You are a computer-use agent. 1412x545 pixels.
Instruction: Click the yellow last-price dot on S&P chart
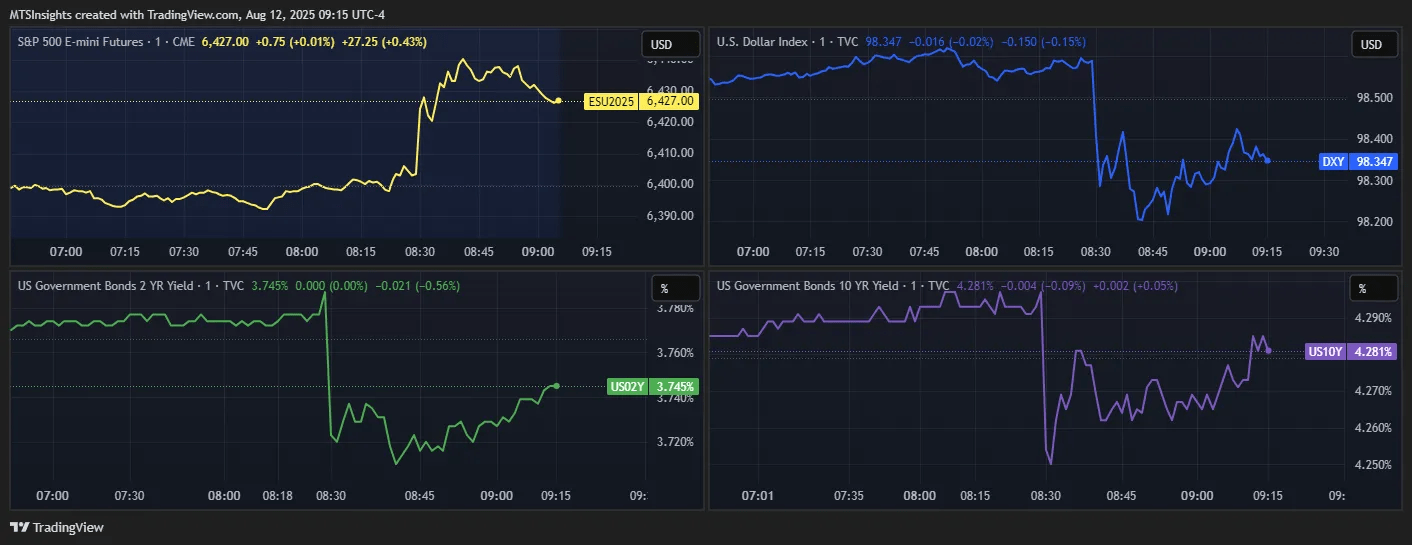point(558,100)
